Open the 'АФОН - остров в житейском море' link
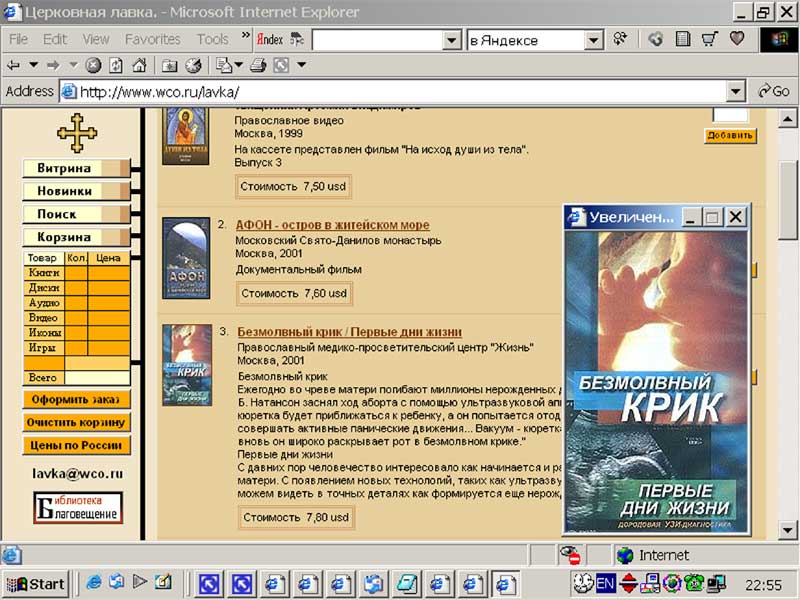 click(x=333, y=225)
